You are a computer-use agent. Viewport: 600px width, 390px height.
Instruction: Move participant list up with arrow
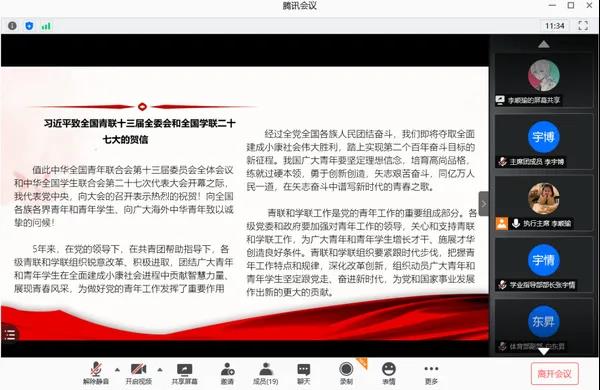click(544, 44)
